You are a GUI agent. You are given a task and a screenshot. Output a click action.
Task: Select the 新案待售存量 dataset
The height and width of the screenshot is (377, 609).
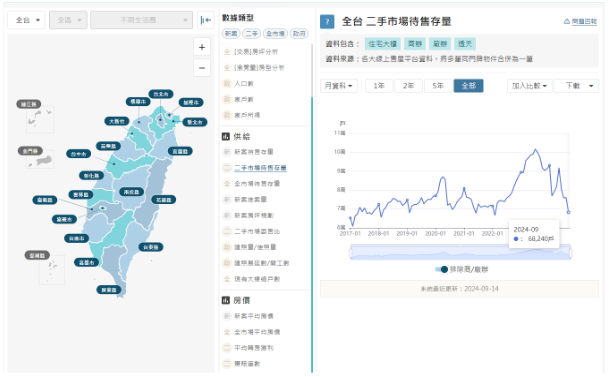coord(254,152)
